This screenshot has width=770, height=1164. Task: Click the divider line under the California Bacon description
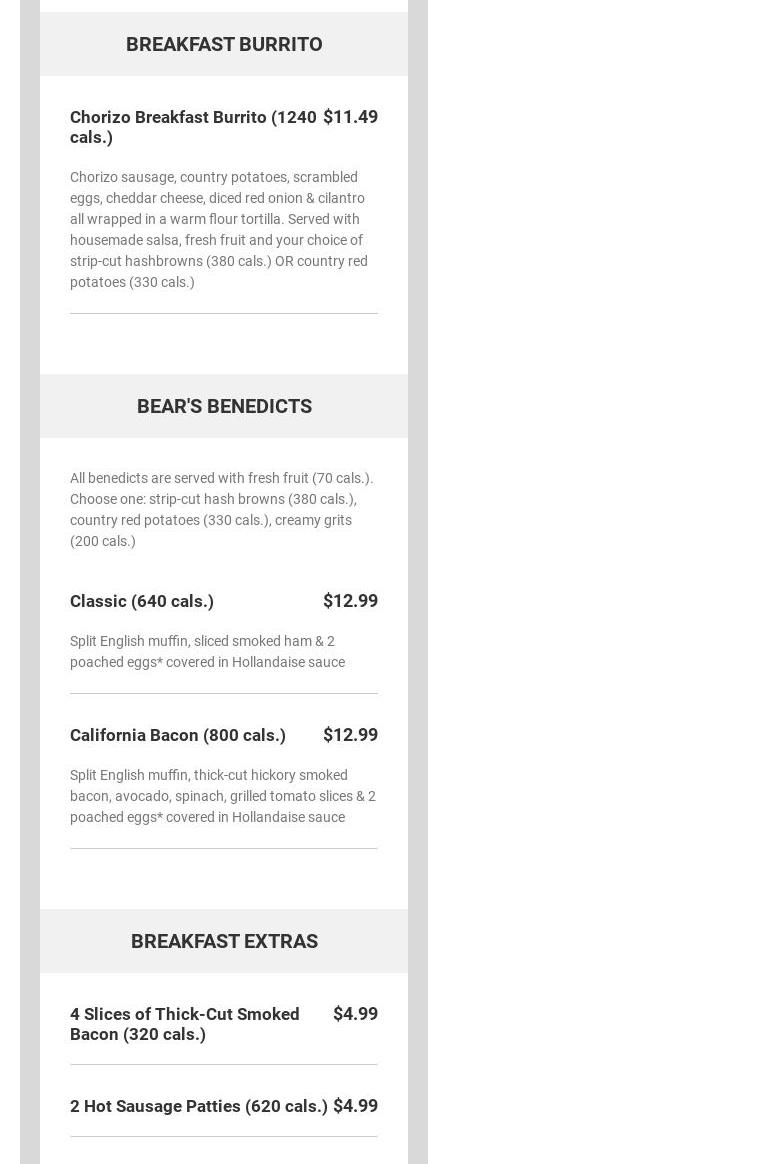point(224,848)
